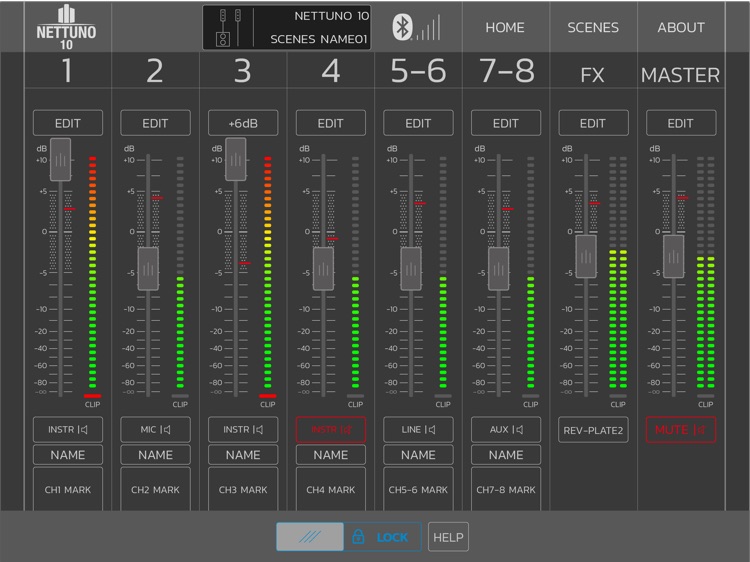Image resolution: width=750 pixels, height=562 pixels.
Task: Select the MASTER channel header
Action: click(681, 70)
